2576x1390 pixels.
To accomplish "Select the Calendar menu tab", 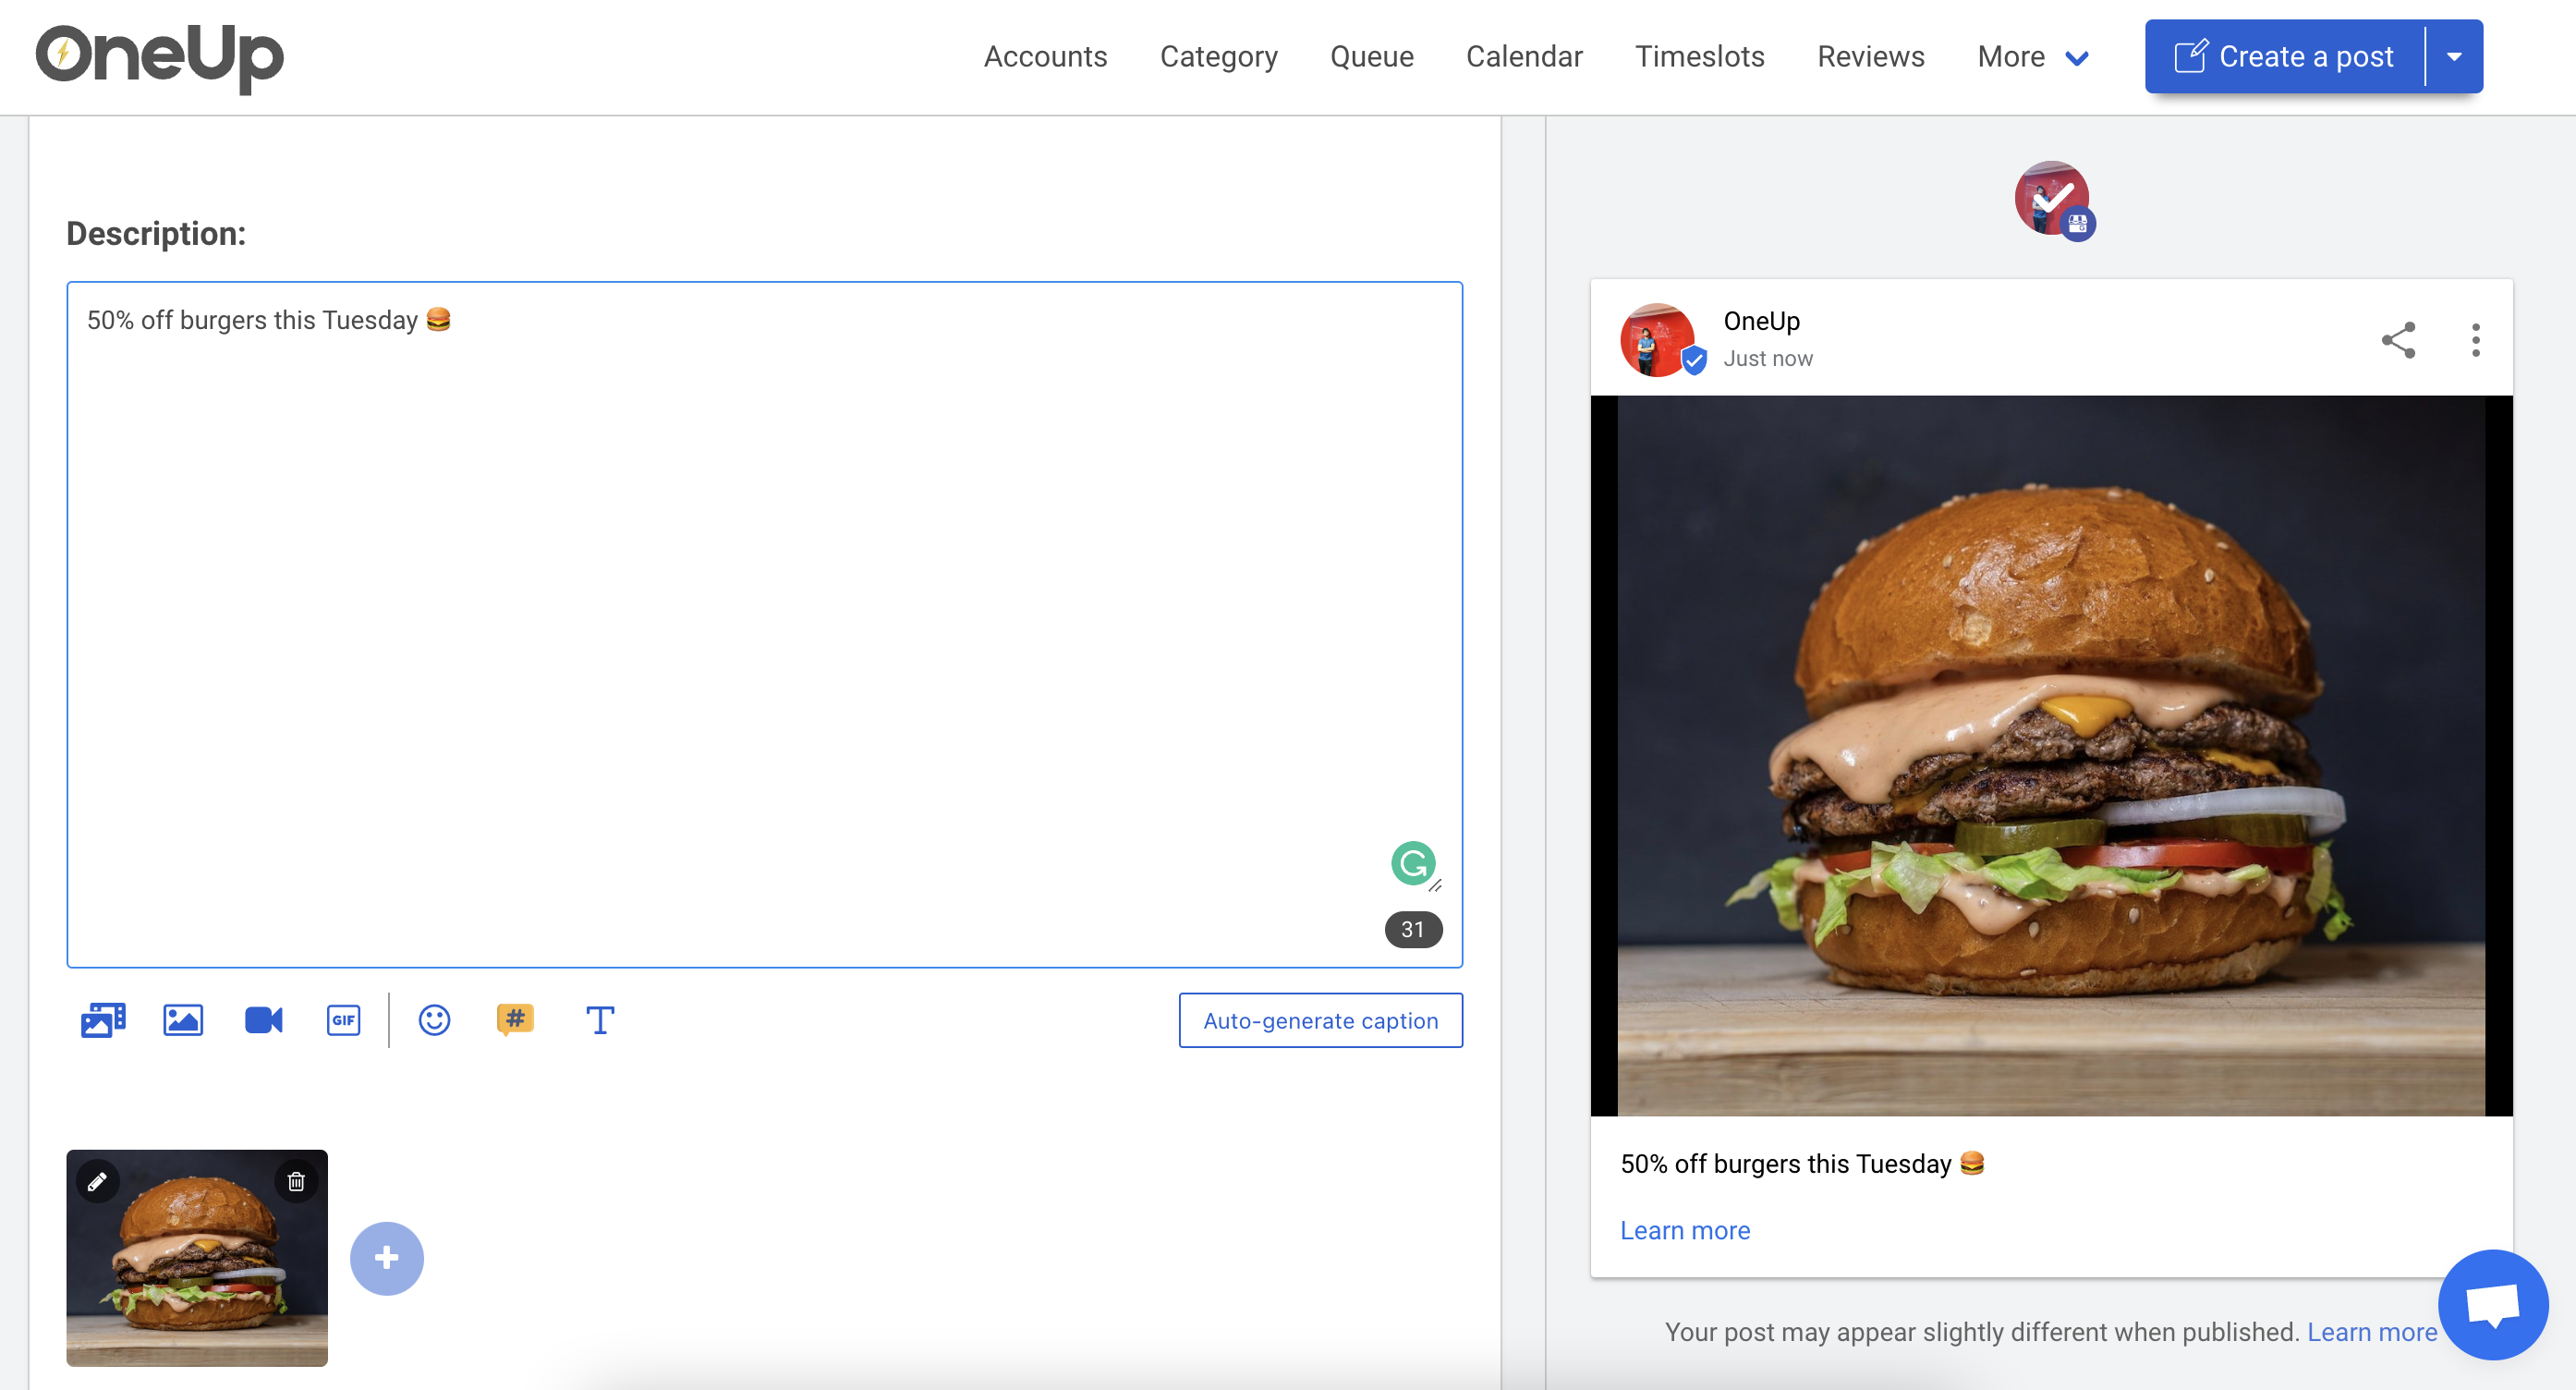I will point(1523,56).
